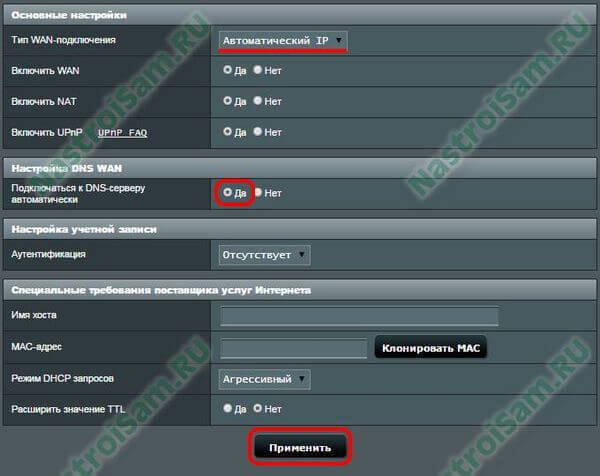Select 'Да' for Расширить значение TTL
600x476 pixels.
click(228, 408)
